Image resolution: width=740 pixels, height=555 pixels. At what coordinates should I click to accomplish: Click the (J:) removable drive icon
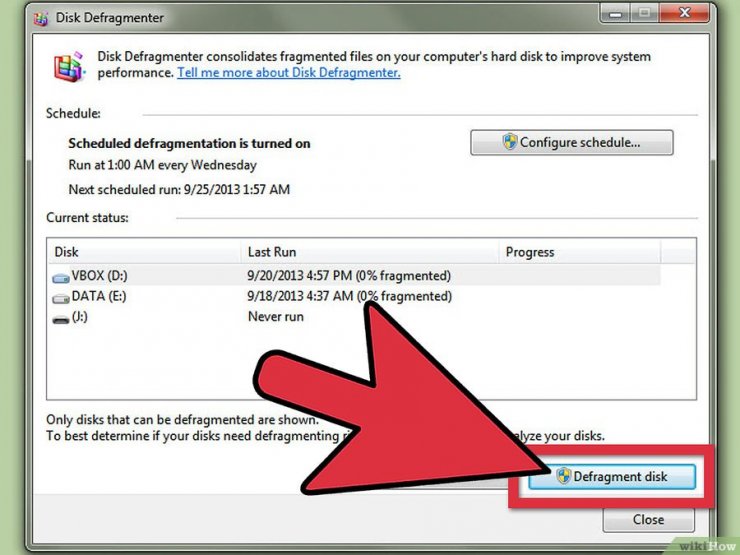coord(60,320)
